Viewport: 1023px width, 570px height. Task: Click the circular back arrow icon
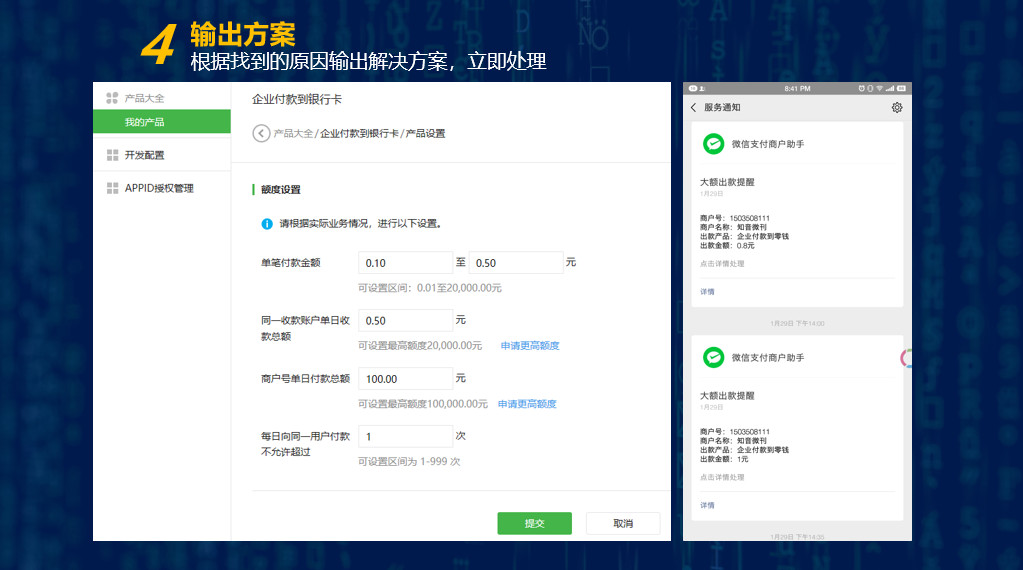261,133
